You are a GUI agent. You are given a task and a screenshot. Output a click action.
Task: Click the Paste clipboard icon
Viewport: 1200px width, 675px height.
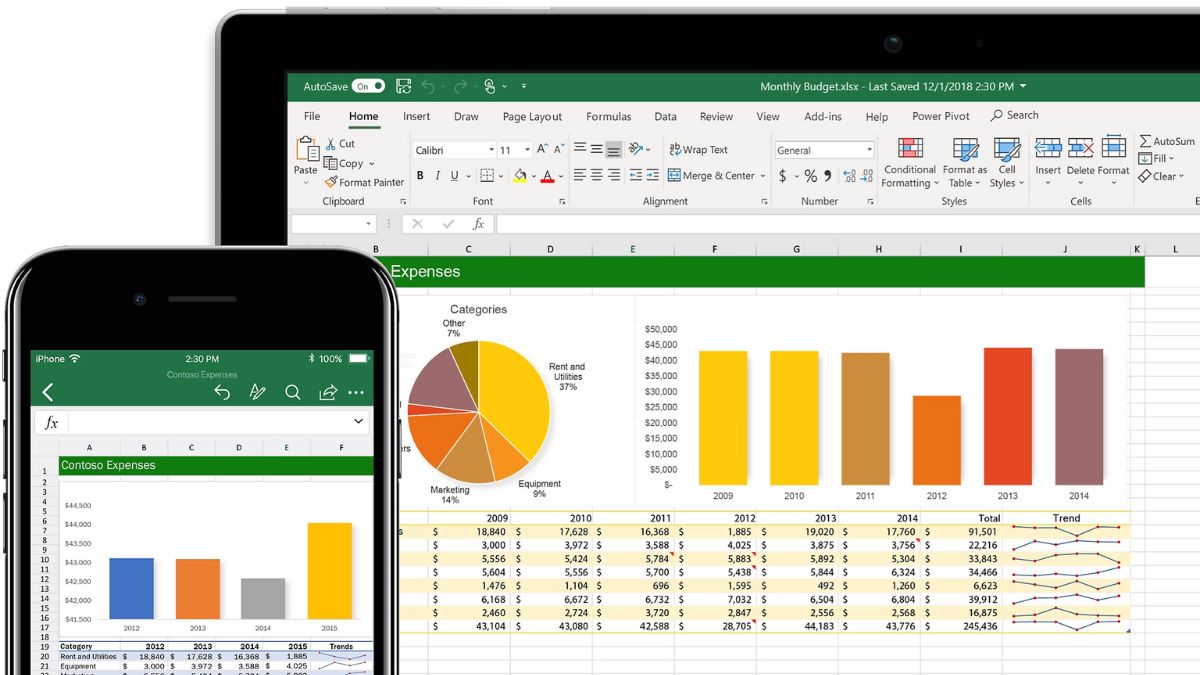(307, 149)
